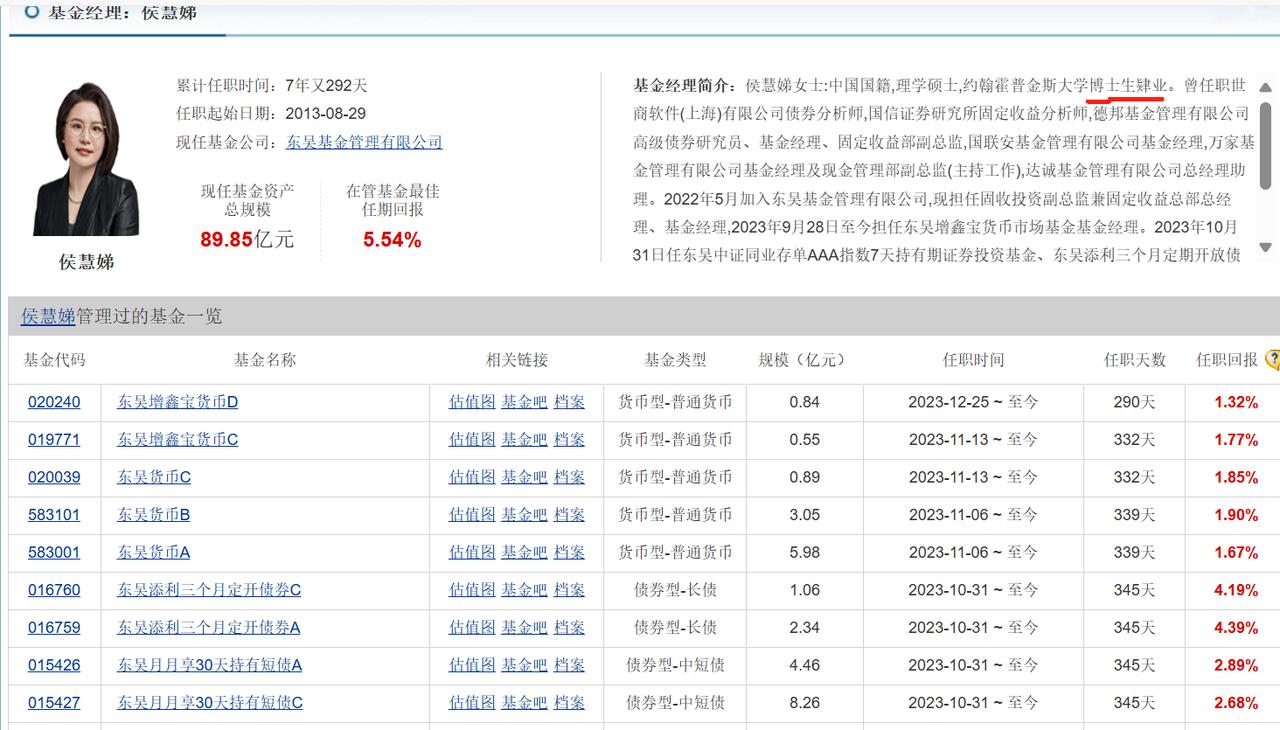Open 估值图 for 东吴添利三个月定开债券C
This screenshot has height=730, width=1280.
click(472, 590)
